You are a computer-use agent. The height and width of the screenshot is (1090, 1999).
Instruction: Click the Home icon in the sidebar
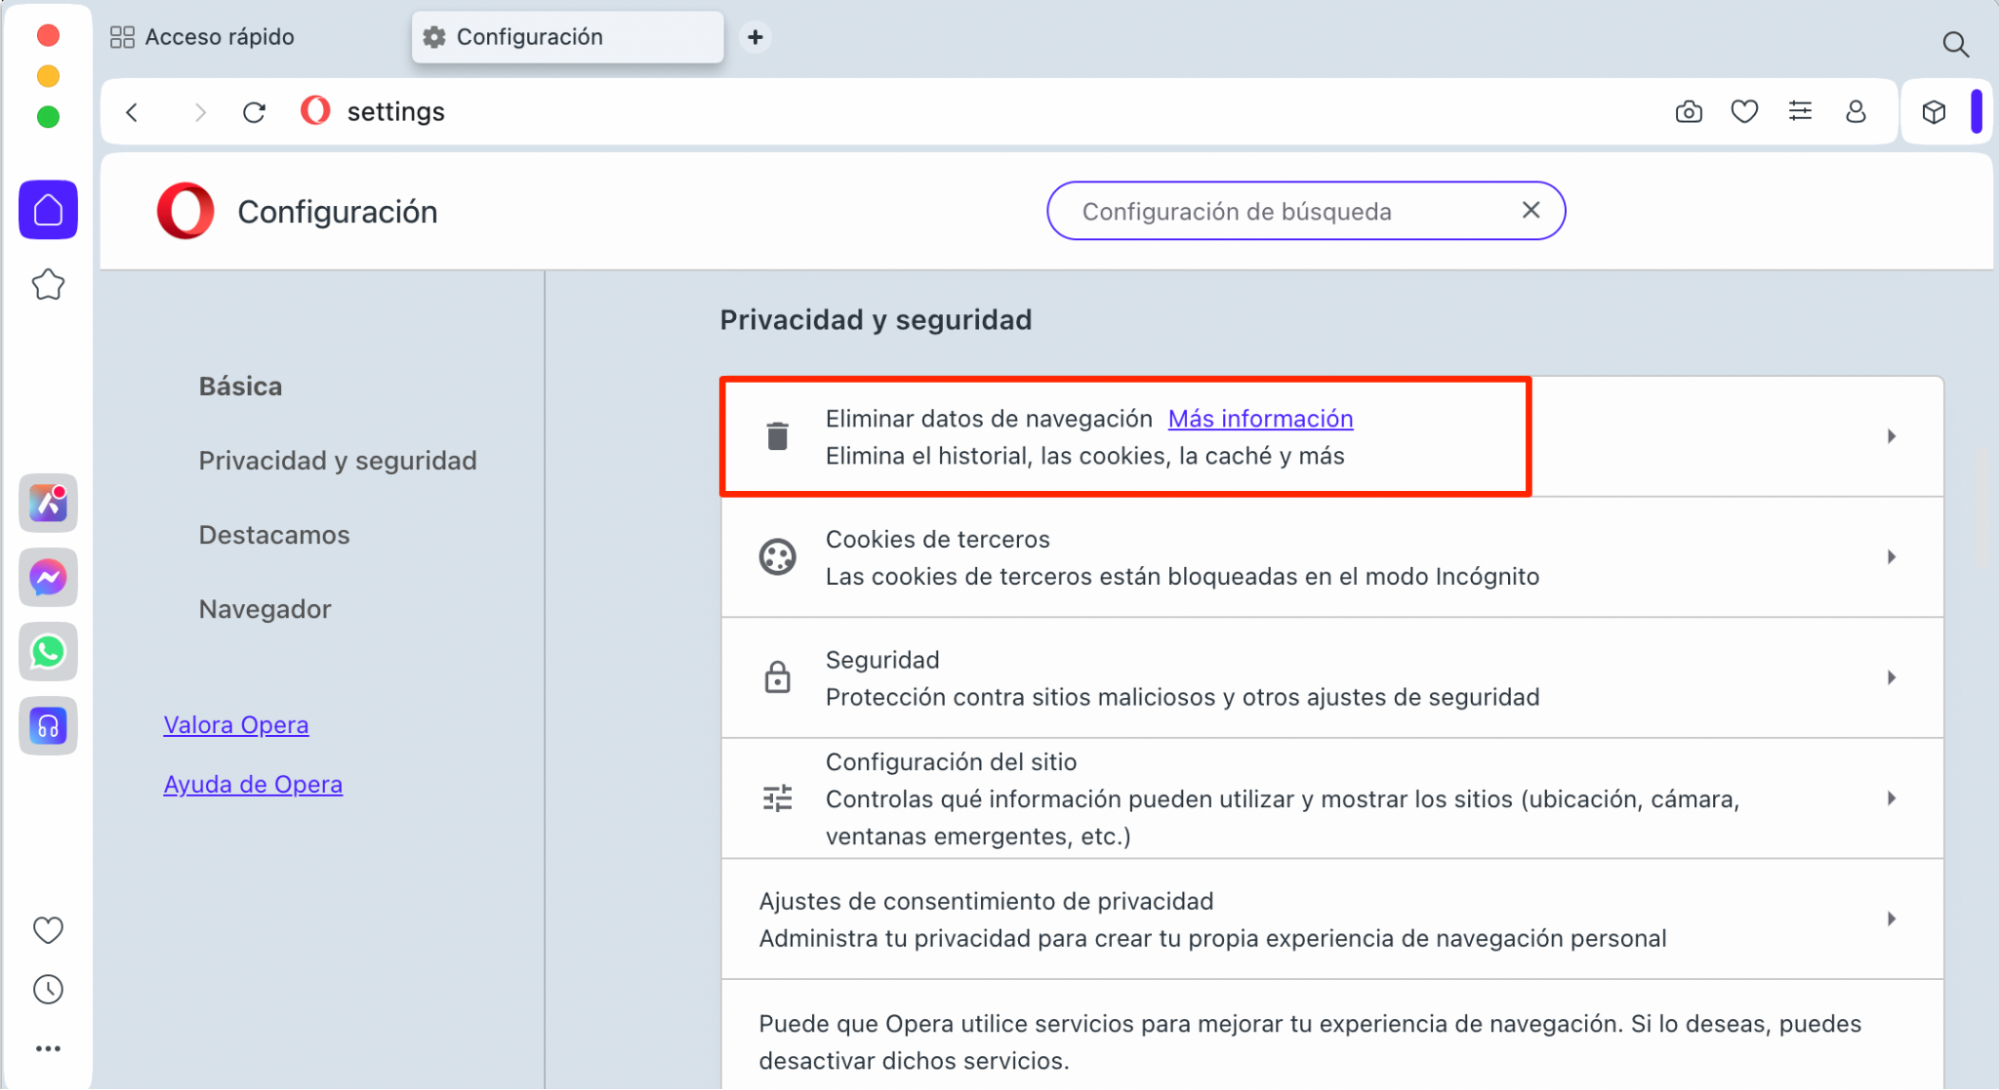(x=47, y=209)
